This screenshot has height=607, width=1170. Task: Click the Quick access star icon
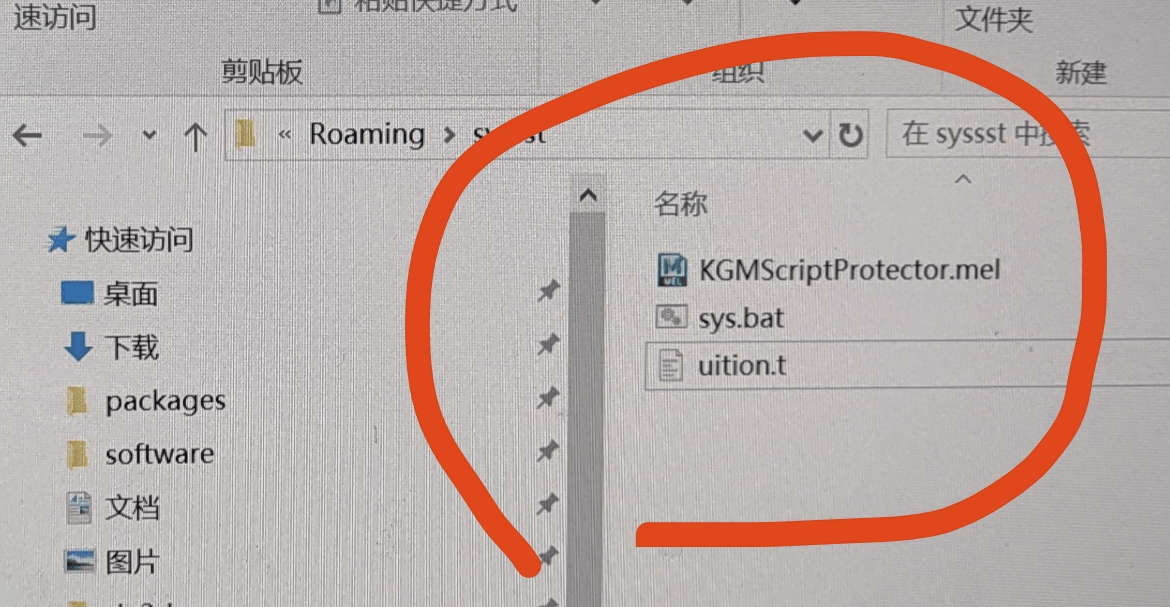(61, 240)
